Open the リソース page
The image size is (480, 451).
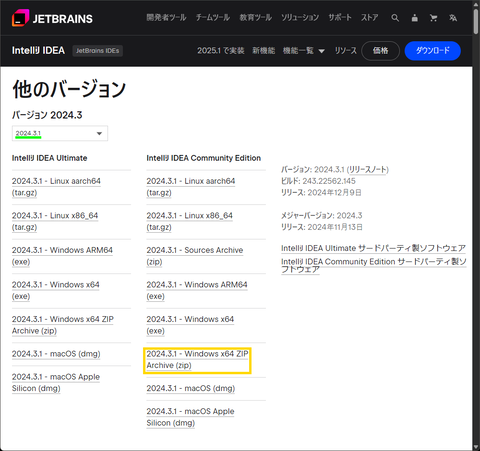click(346, 51)
